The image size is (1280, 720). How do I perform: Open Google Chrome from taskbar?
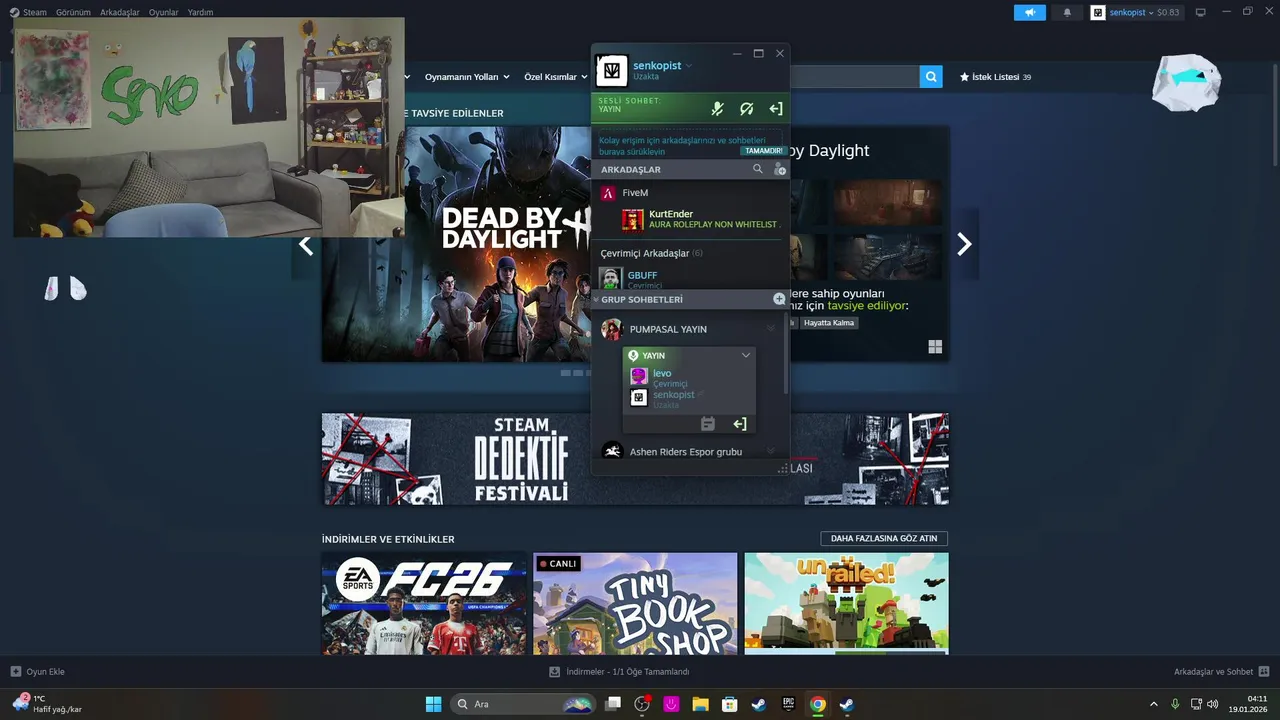click(818, 704)
